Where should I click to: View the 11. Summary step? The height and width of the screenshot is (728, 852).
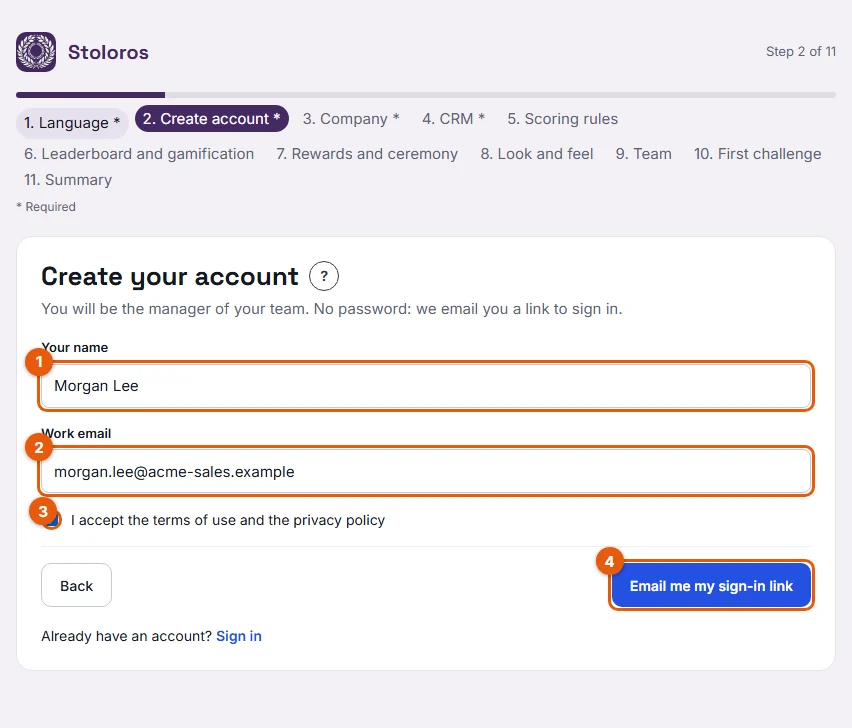click(x=68, y=180)
